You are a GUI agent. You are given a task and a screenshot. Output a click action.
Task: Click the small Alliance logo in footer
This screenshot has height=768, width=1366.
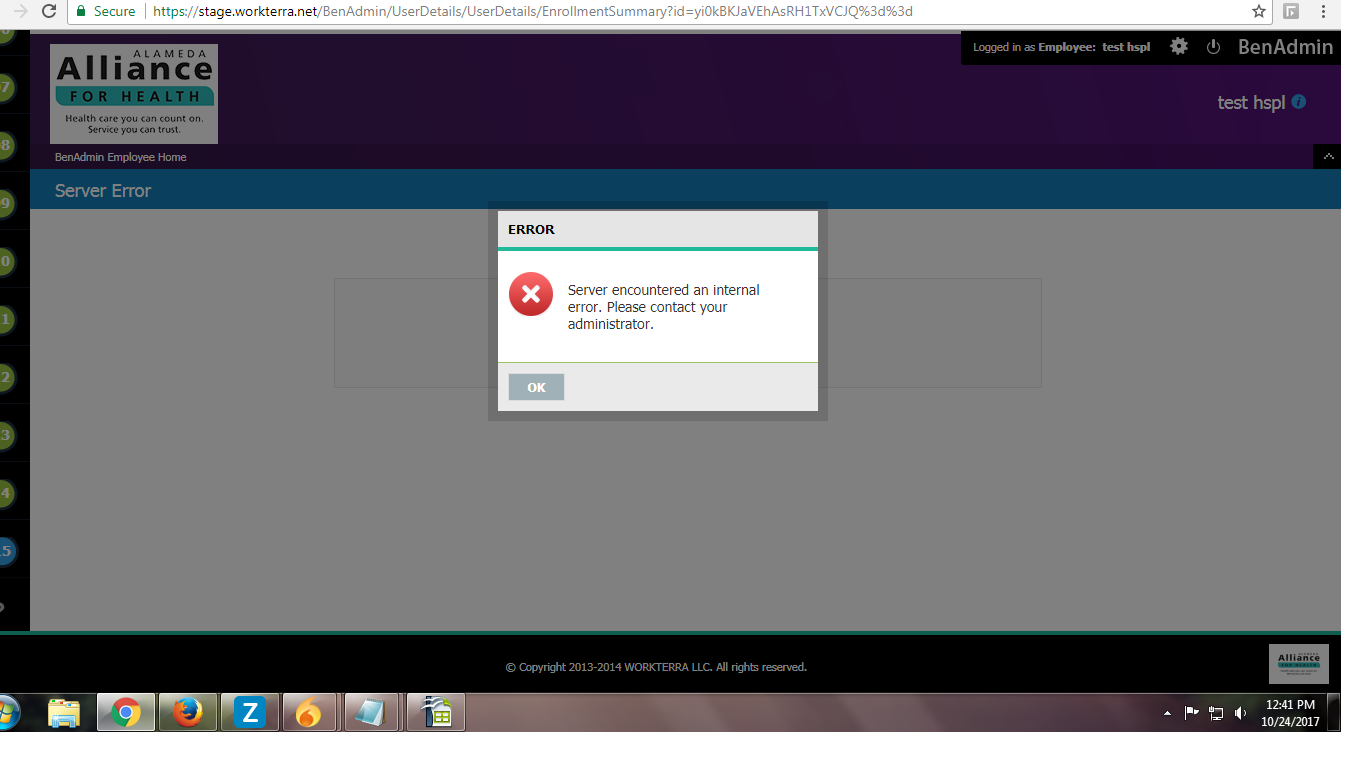click(1298, 663)
